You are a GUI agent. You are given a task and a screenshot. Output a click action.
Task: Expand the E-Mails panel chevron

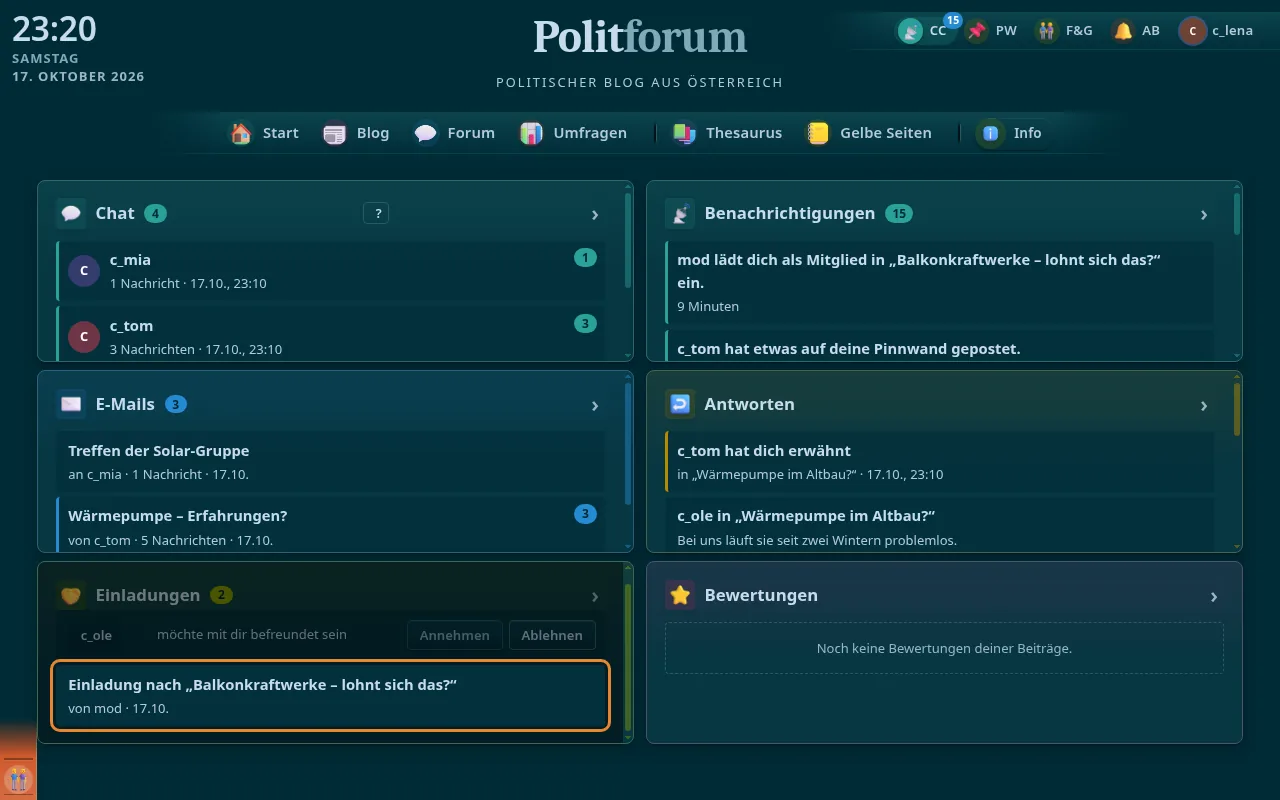pyautogui.click(x=595, y=406)
